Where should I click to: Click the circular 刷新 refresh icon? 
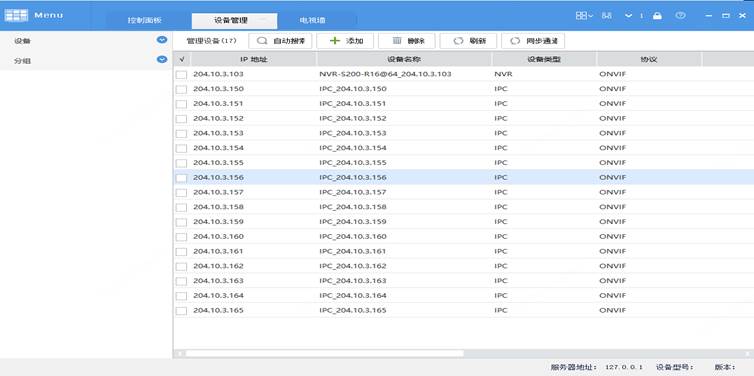click(x=458, y=41)
